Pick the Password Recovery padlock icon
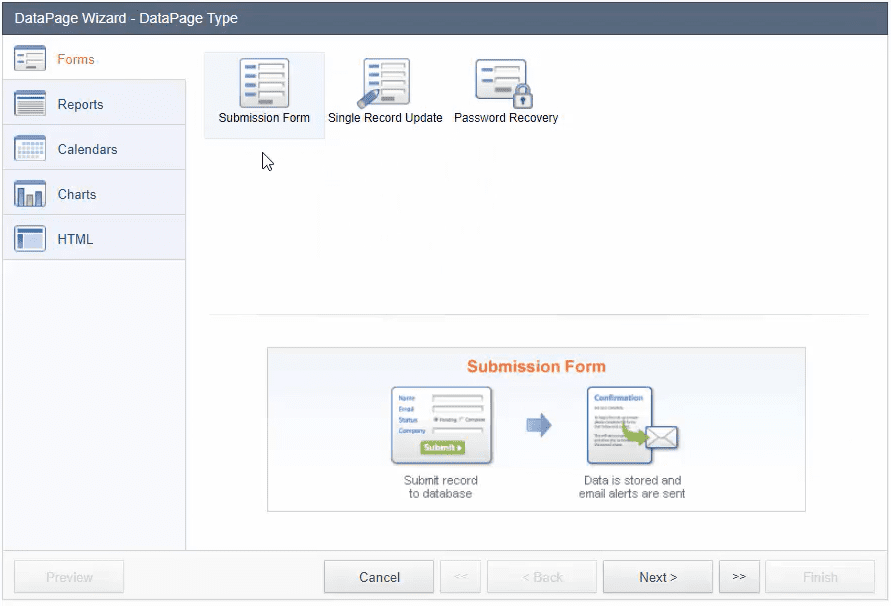The width and height of the screenshot is (891, 606). (505, 83)
